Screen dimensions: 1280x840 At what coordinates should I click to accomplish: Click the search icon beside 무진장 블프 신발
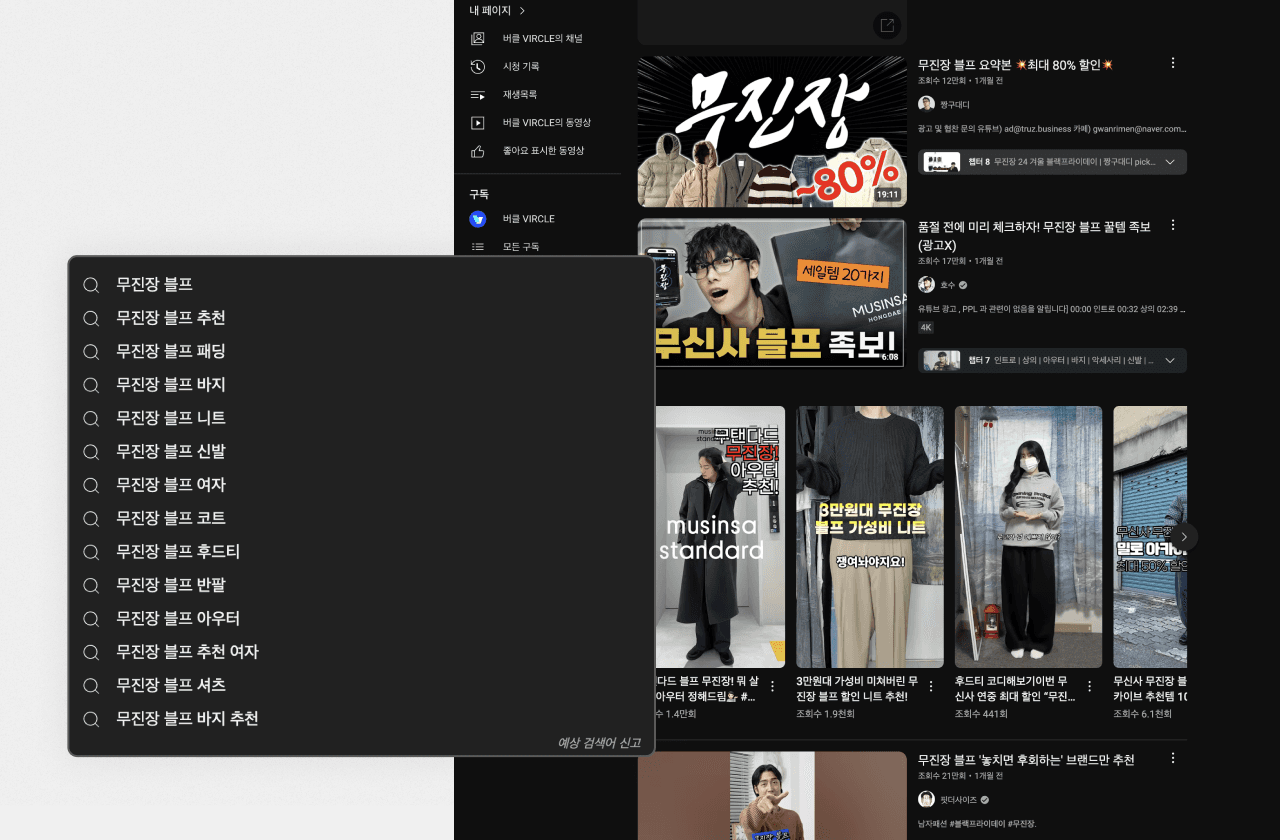coord(91,452)
